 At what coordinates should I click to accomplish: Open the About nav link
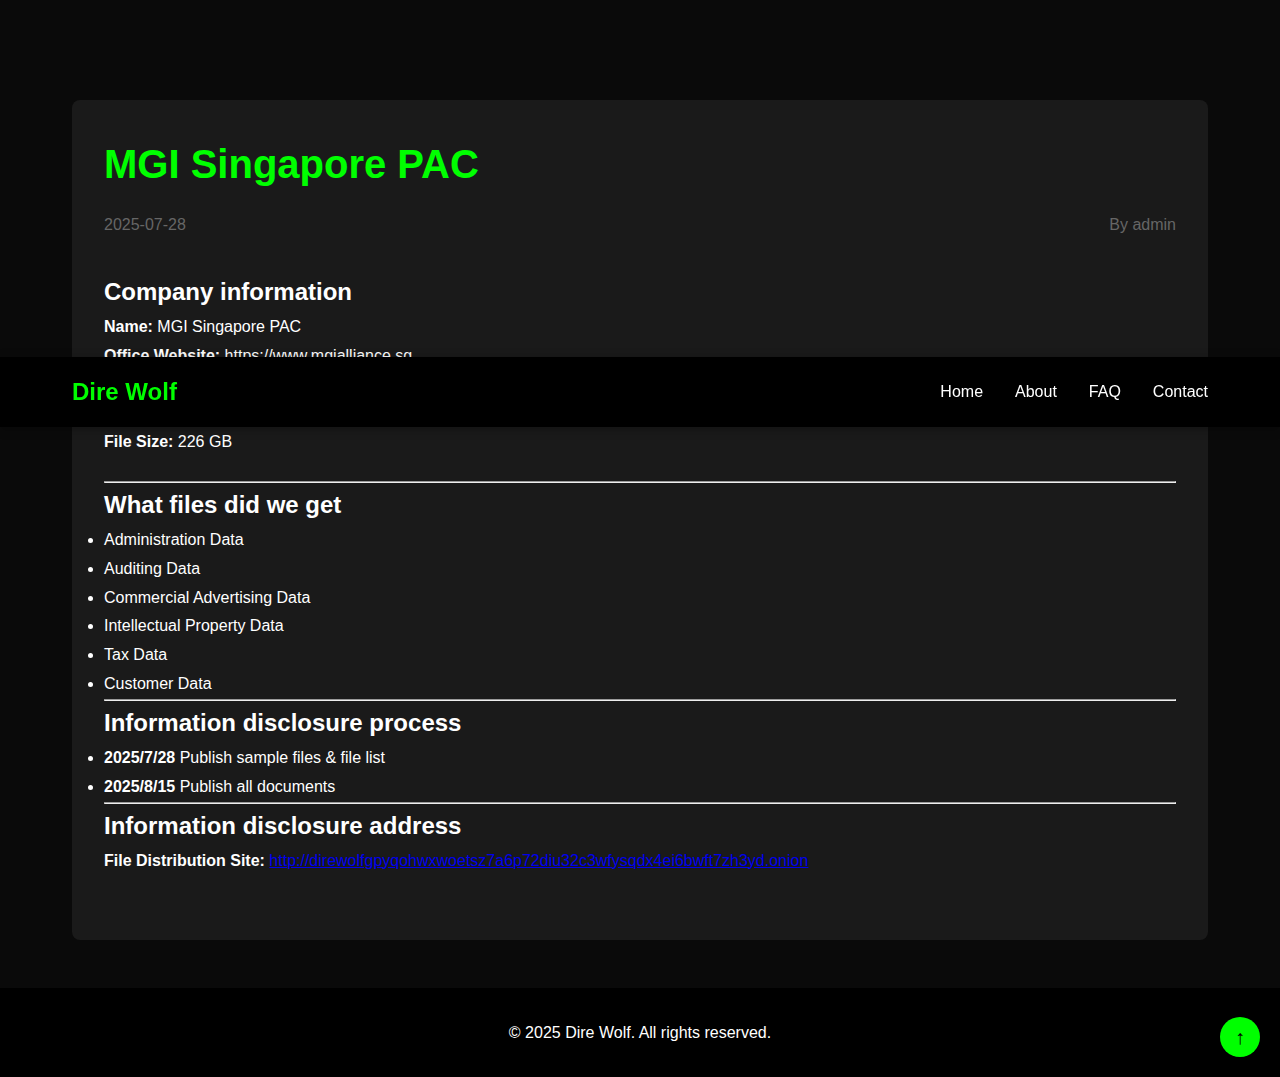(1035, 392)
